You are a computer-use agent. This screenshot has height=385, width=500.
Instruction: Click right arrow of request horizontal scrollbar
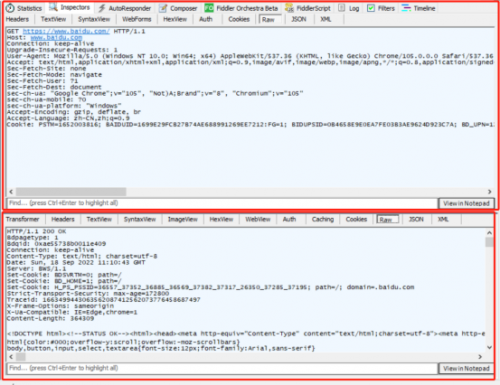pos(489,192)
